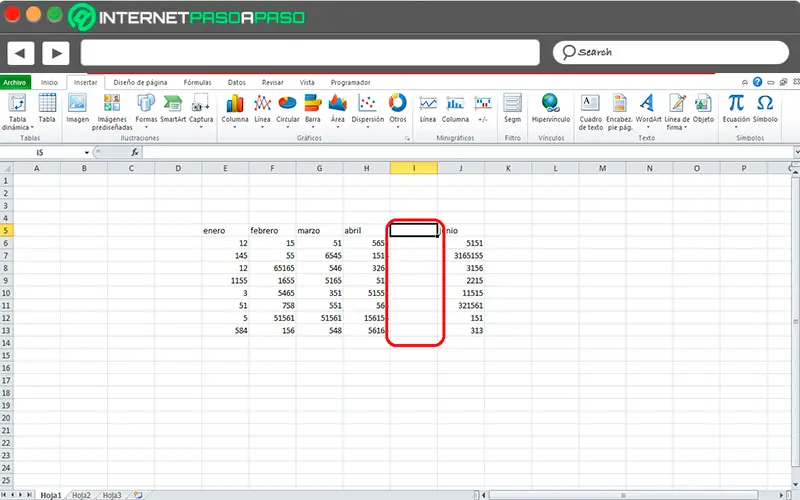Viewport: 800px width, 500px height.
Task: Click the Captura screenshot tool
Action: point(201,110)
